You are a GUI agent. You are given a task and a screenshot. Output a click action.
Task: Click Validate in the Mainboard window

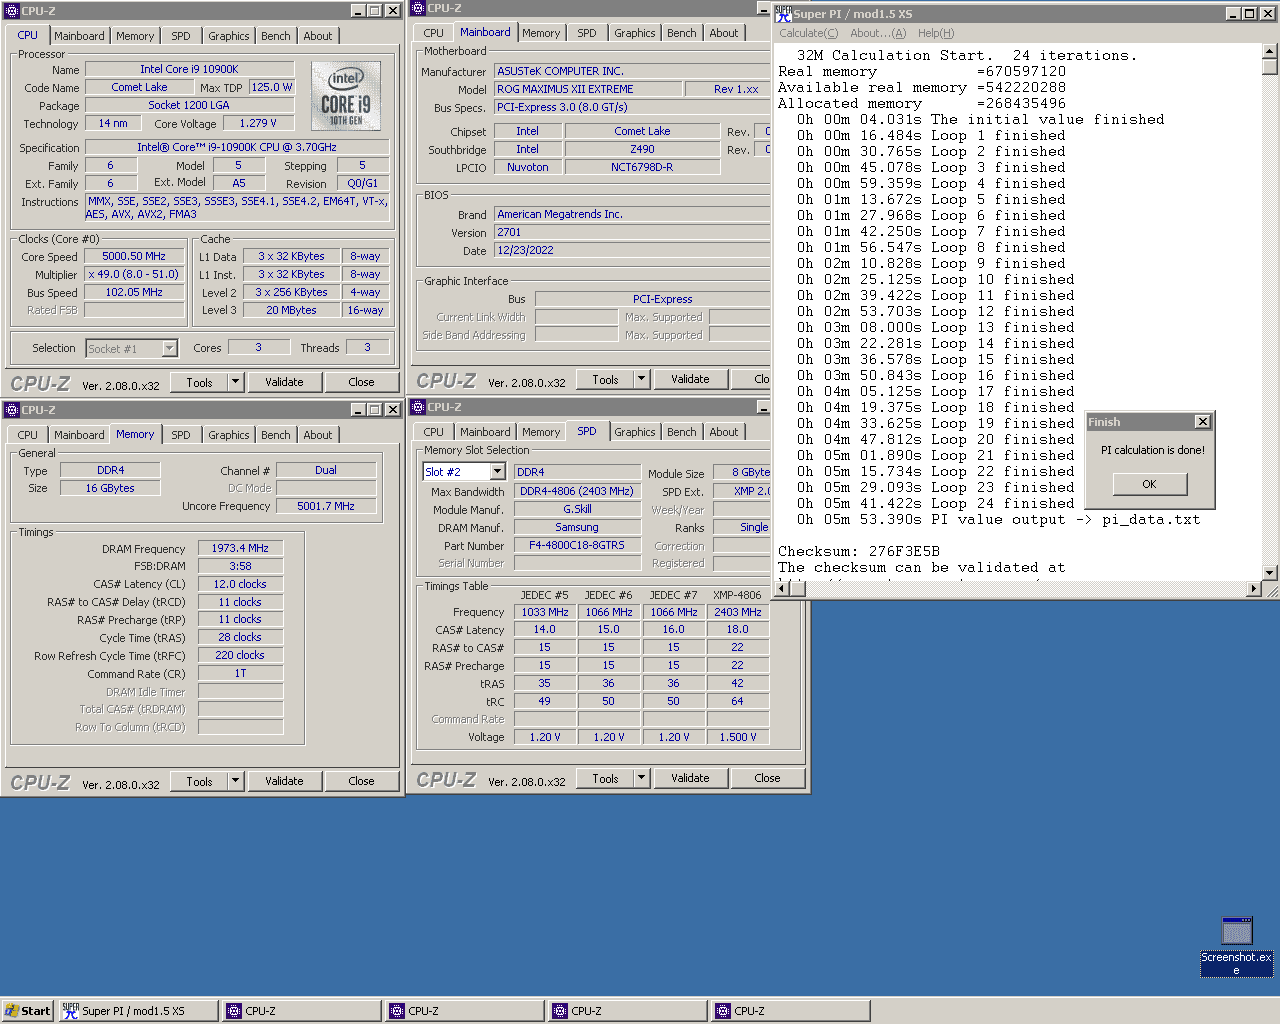[690, 379]
